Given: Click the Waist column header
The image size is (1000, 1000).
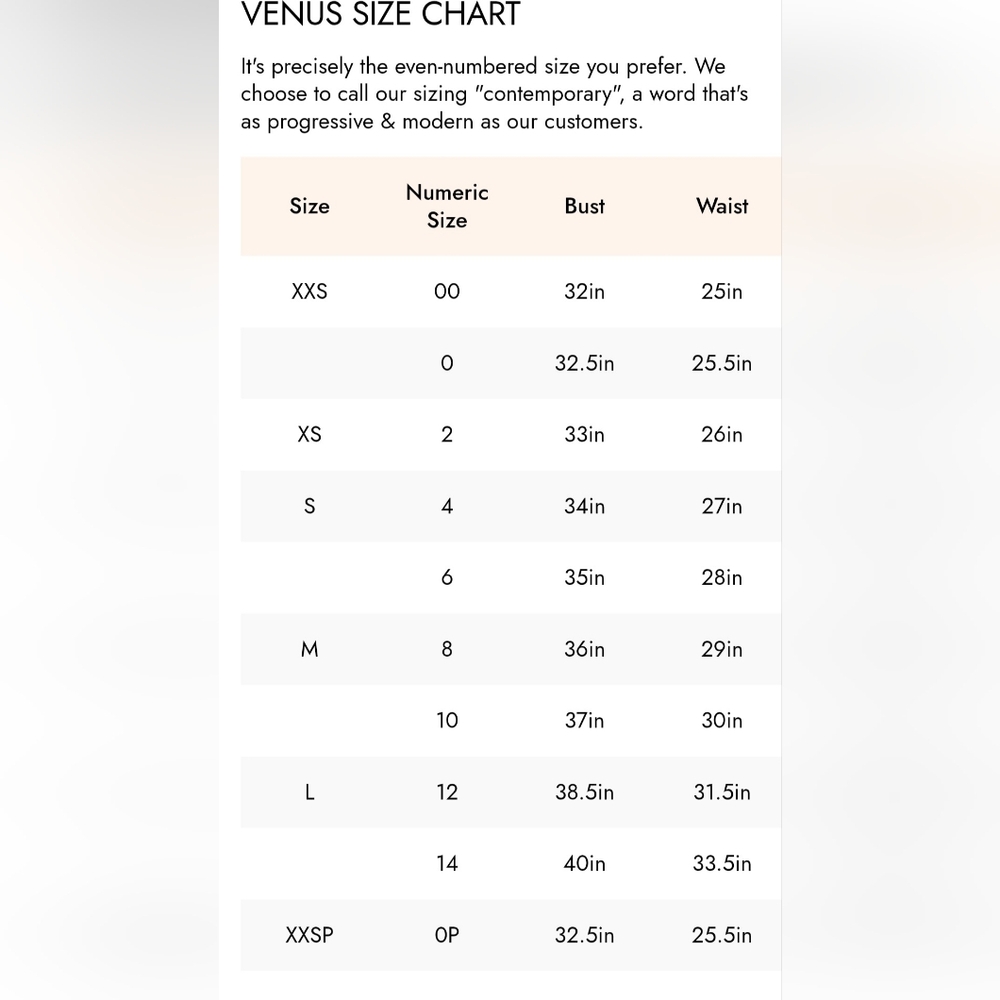Looking at the screenshot, I should pos(722,206).
